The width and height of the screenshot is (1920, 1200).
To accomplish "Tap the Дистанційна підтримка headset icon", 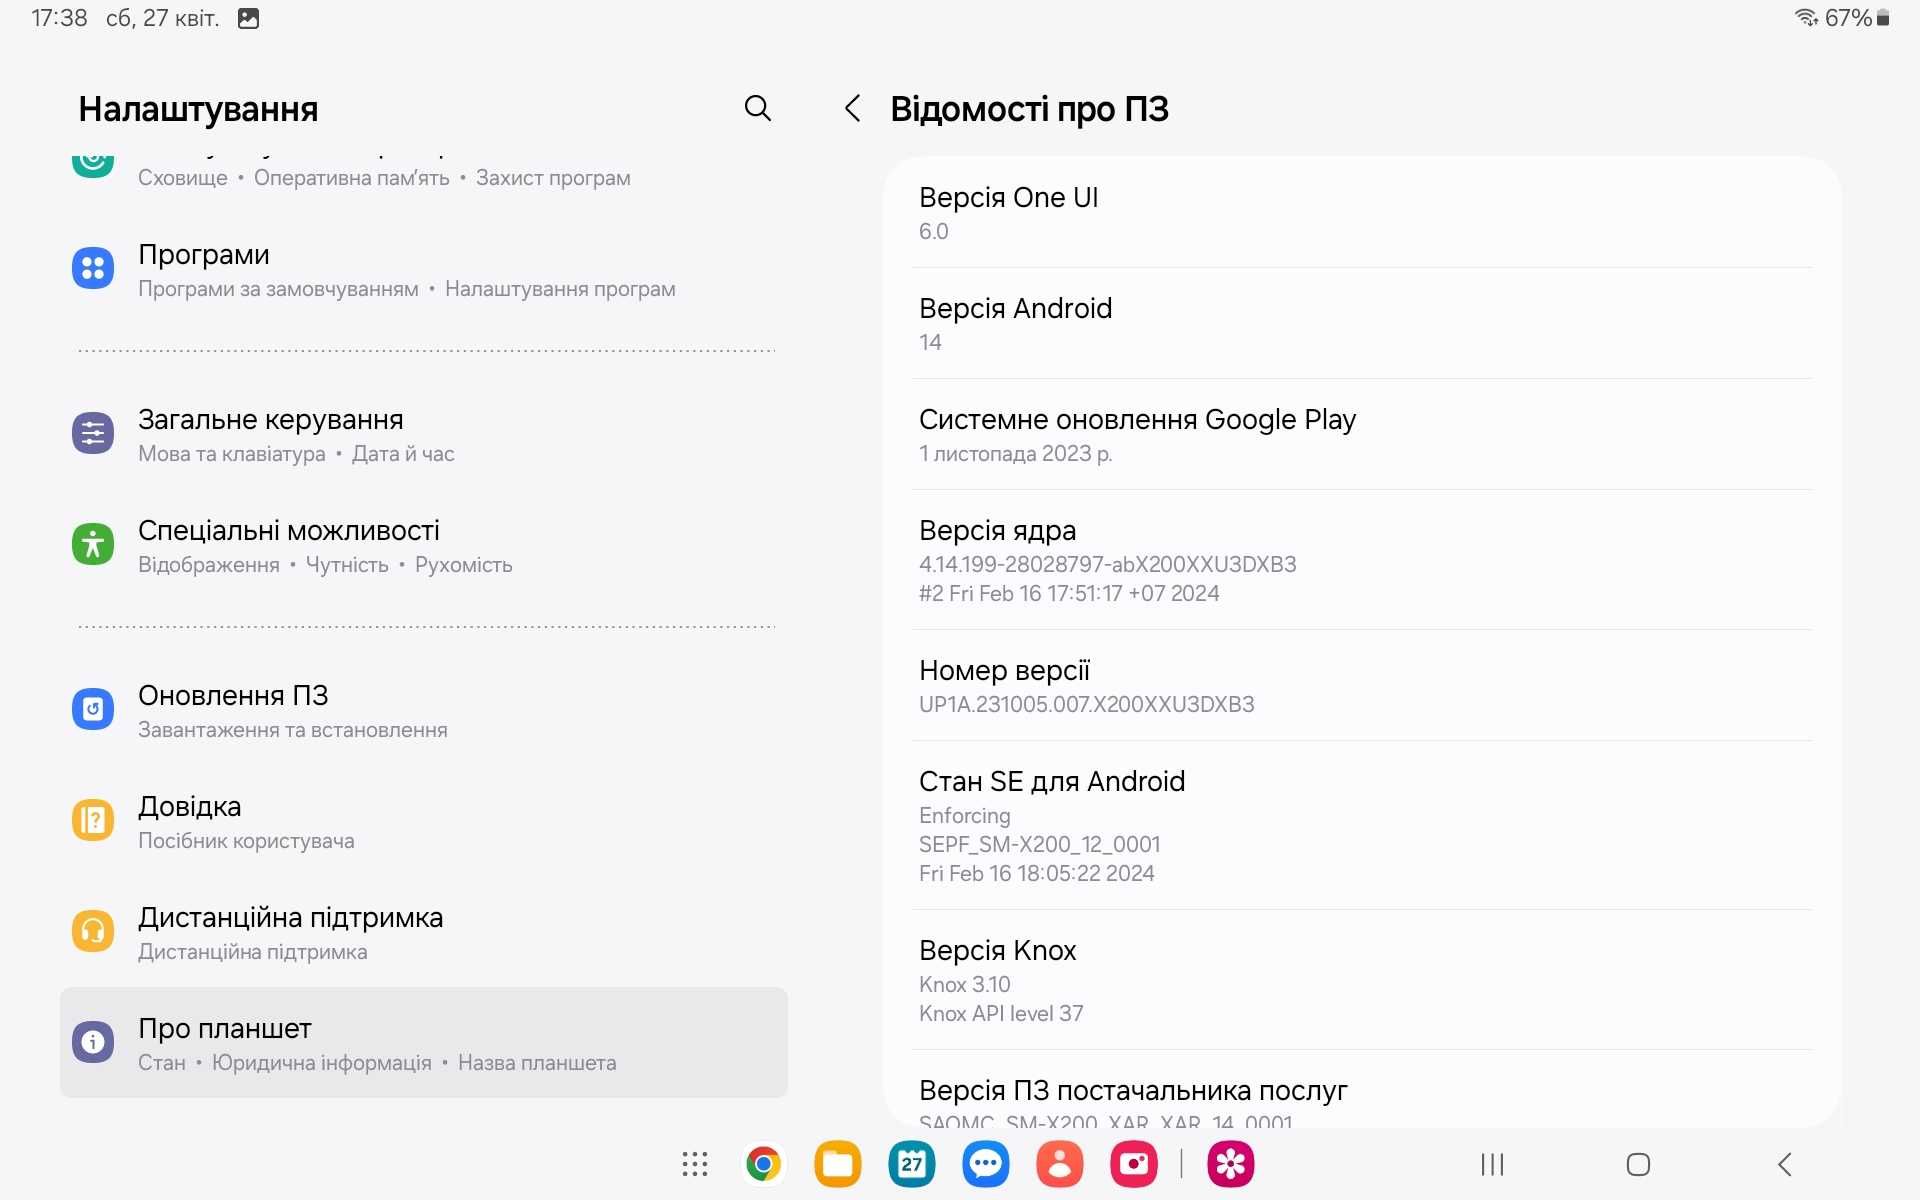I will pos(93,931).
